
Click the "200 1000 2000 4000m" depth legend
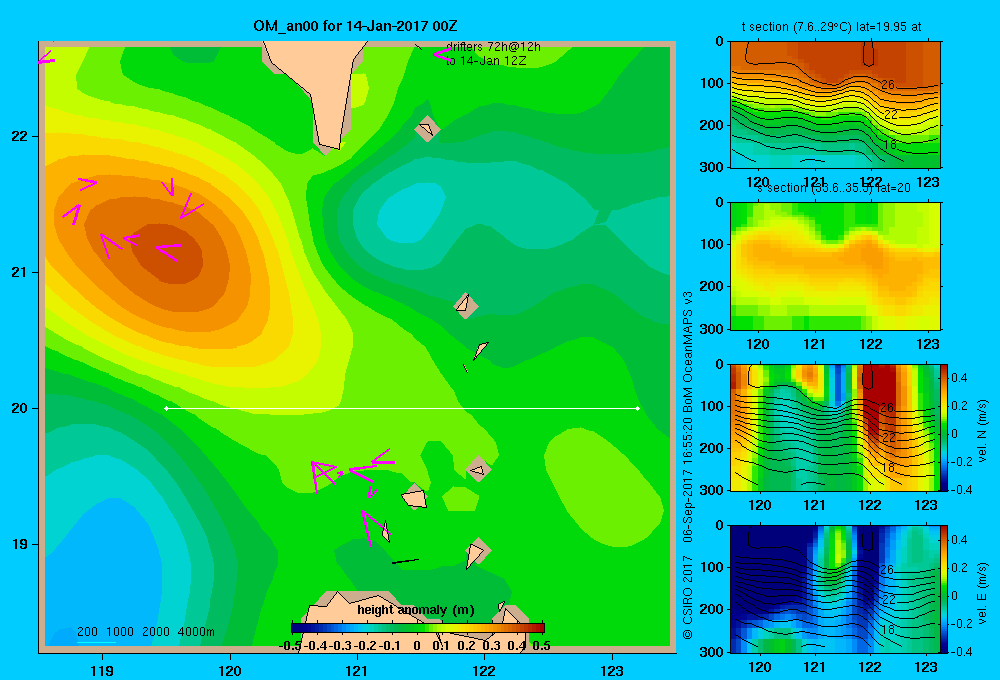coord(145,632)
